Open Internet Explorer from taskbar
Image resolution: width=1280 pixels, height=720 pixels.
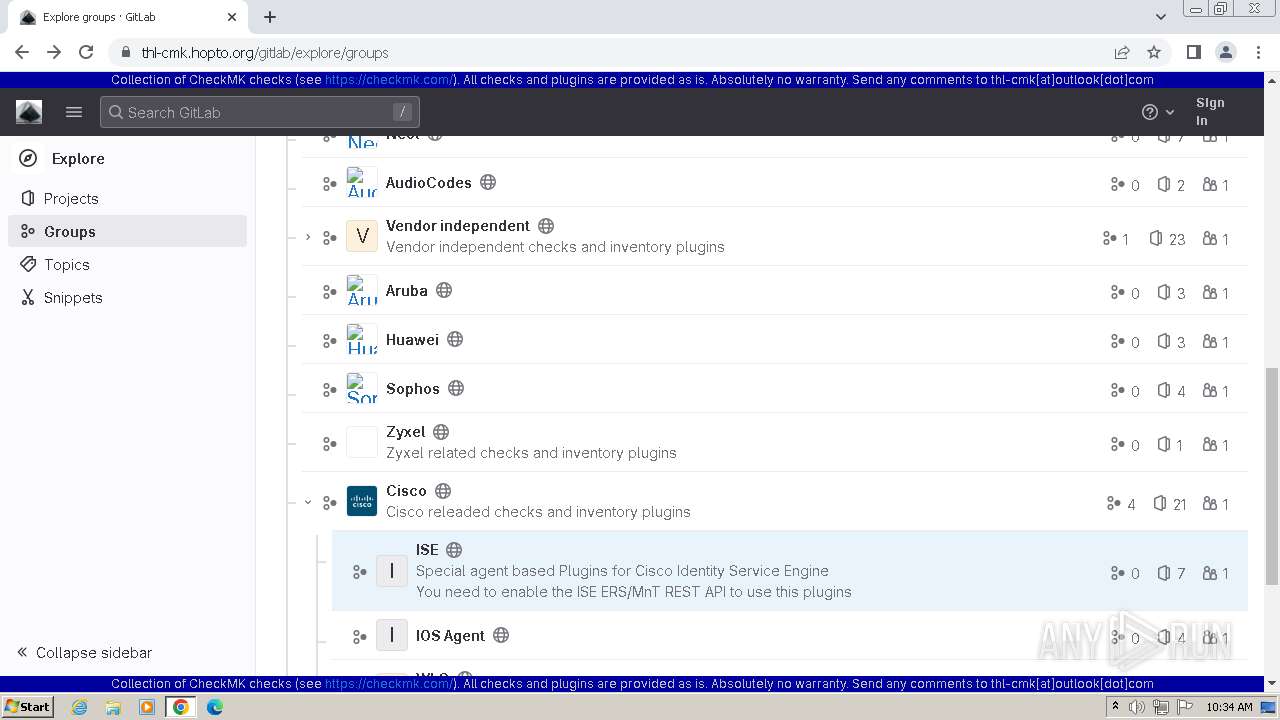pyautogui.click(x=80, y=707)
